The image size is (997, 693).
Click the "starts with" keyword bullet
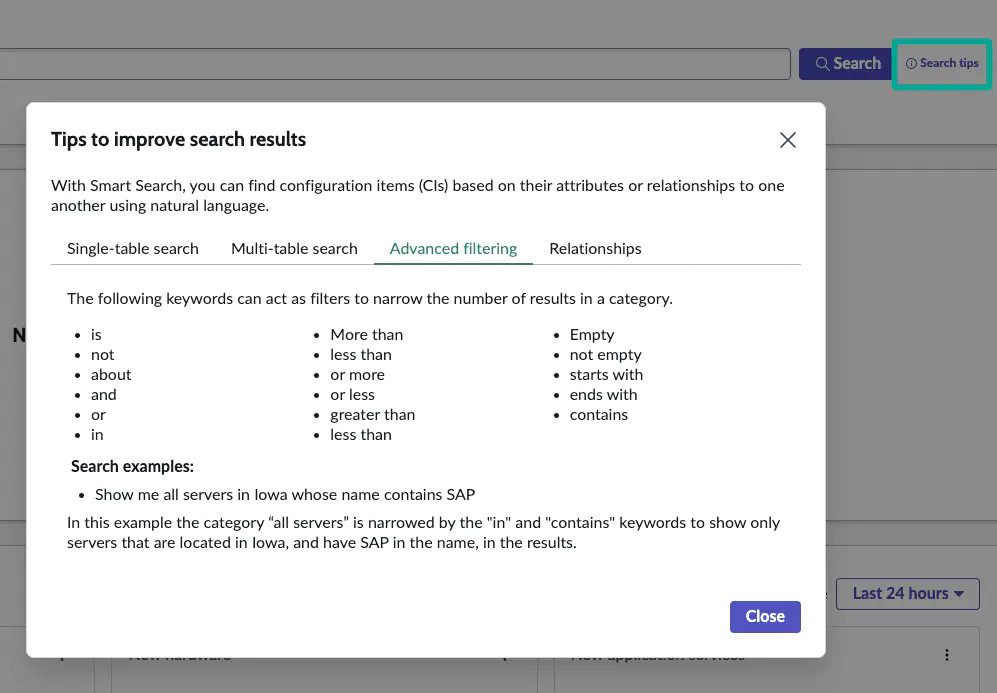pos(606,374)
